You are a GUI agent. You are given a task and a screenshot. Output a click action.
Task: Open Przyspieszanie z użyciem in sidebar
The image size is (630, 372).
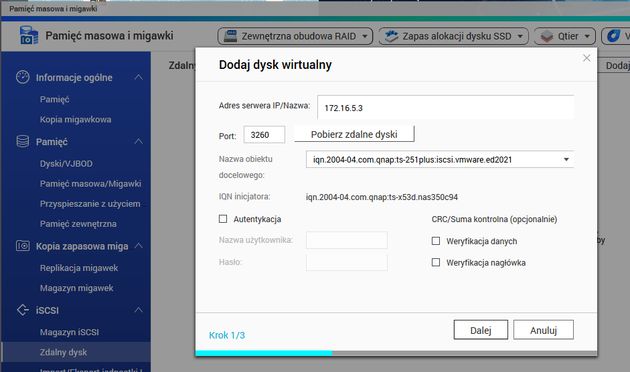pos(90,204)
